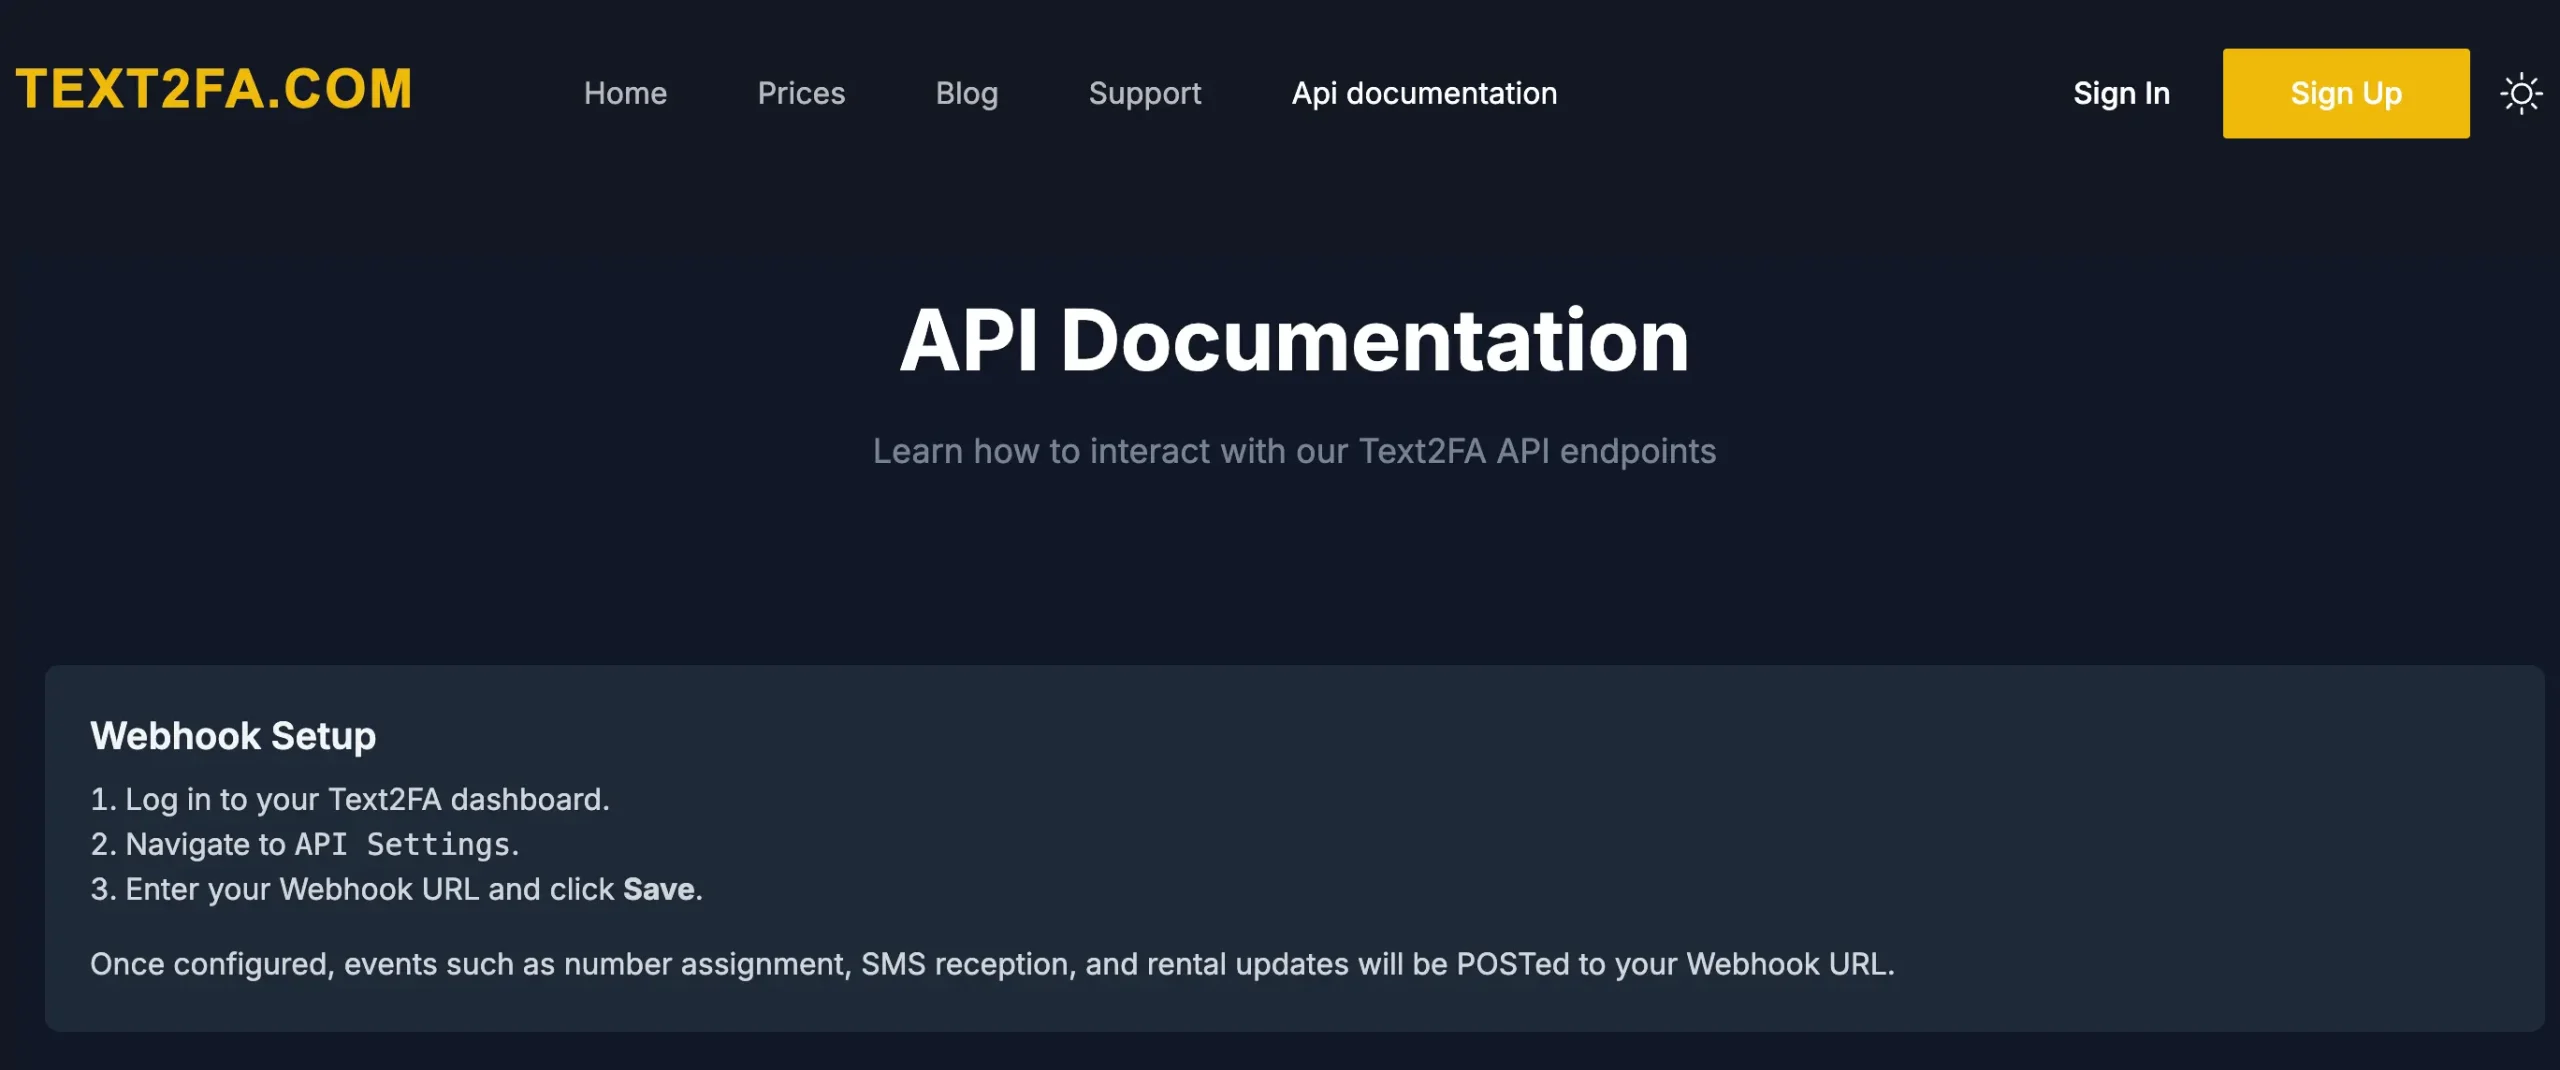
Task: Click the Sign In link
Action: [2120, 93]
